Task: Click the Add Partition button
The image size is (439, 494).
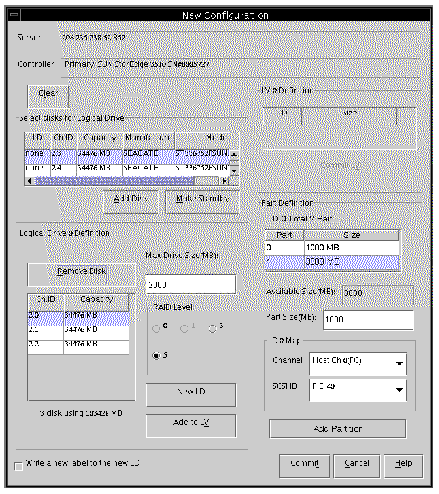Action: 337,429
